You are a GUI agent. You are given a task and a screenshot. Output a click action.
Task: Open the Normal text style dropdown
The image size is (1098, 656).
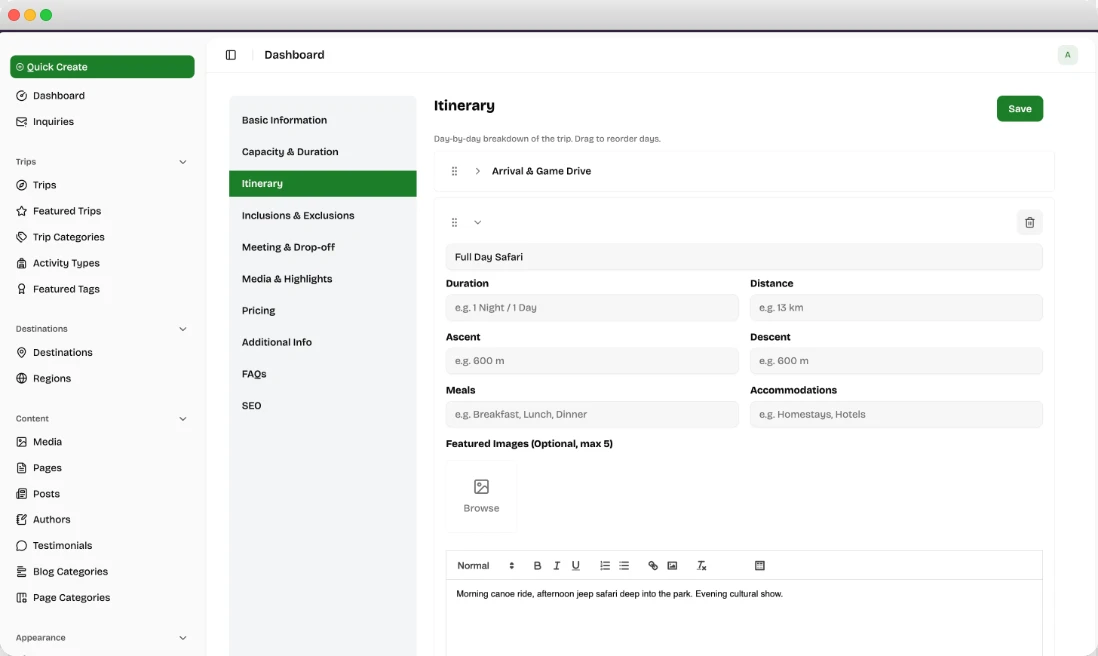[x=485, y=566]
